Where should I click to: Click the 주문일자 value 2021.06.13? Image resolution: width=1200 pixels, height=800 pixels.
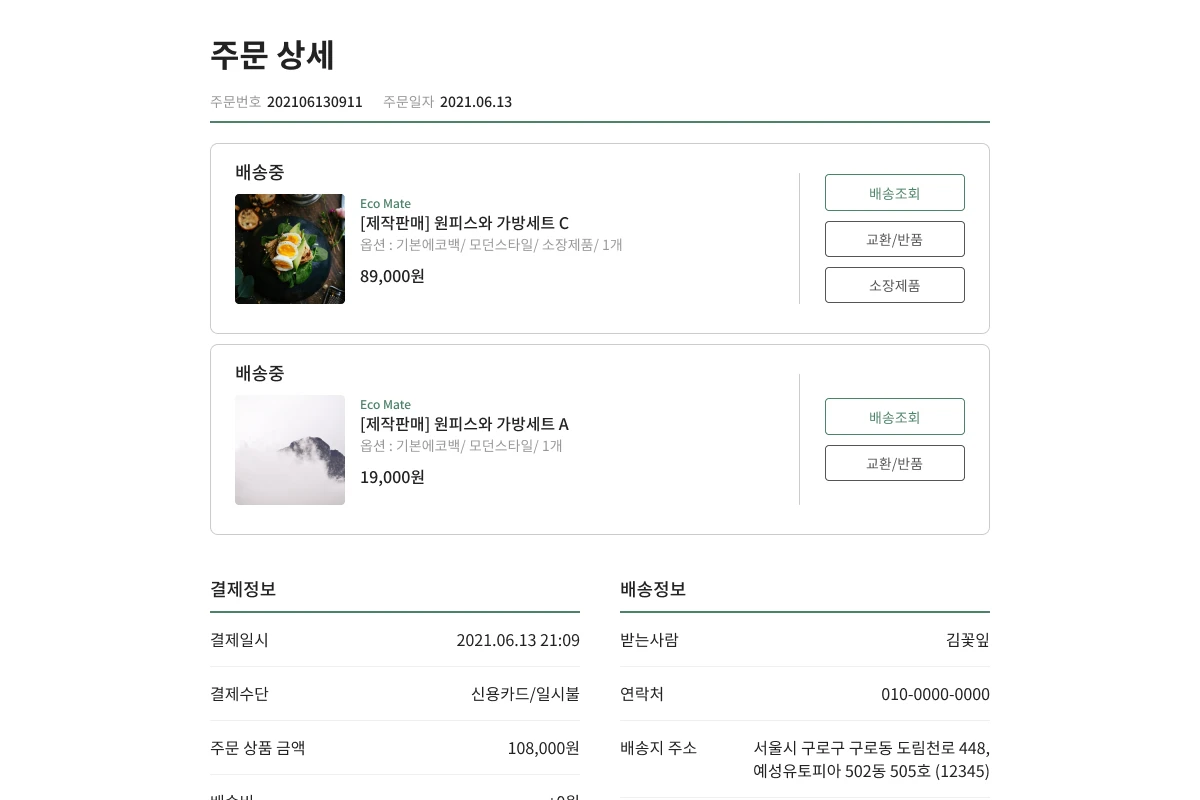click(476, 102)
